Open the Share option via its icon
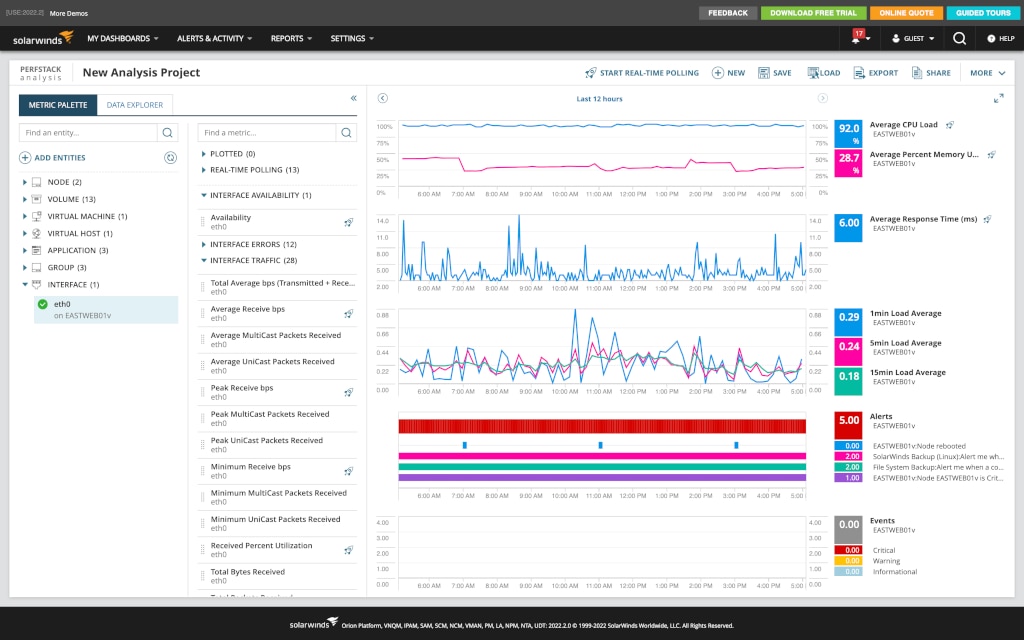The width and height of the screenshot is (1024, 640). coord(916,73)
